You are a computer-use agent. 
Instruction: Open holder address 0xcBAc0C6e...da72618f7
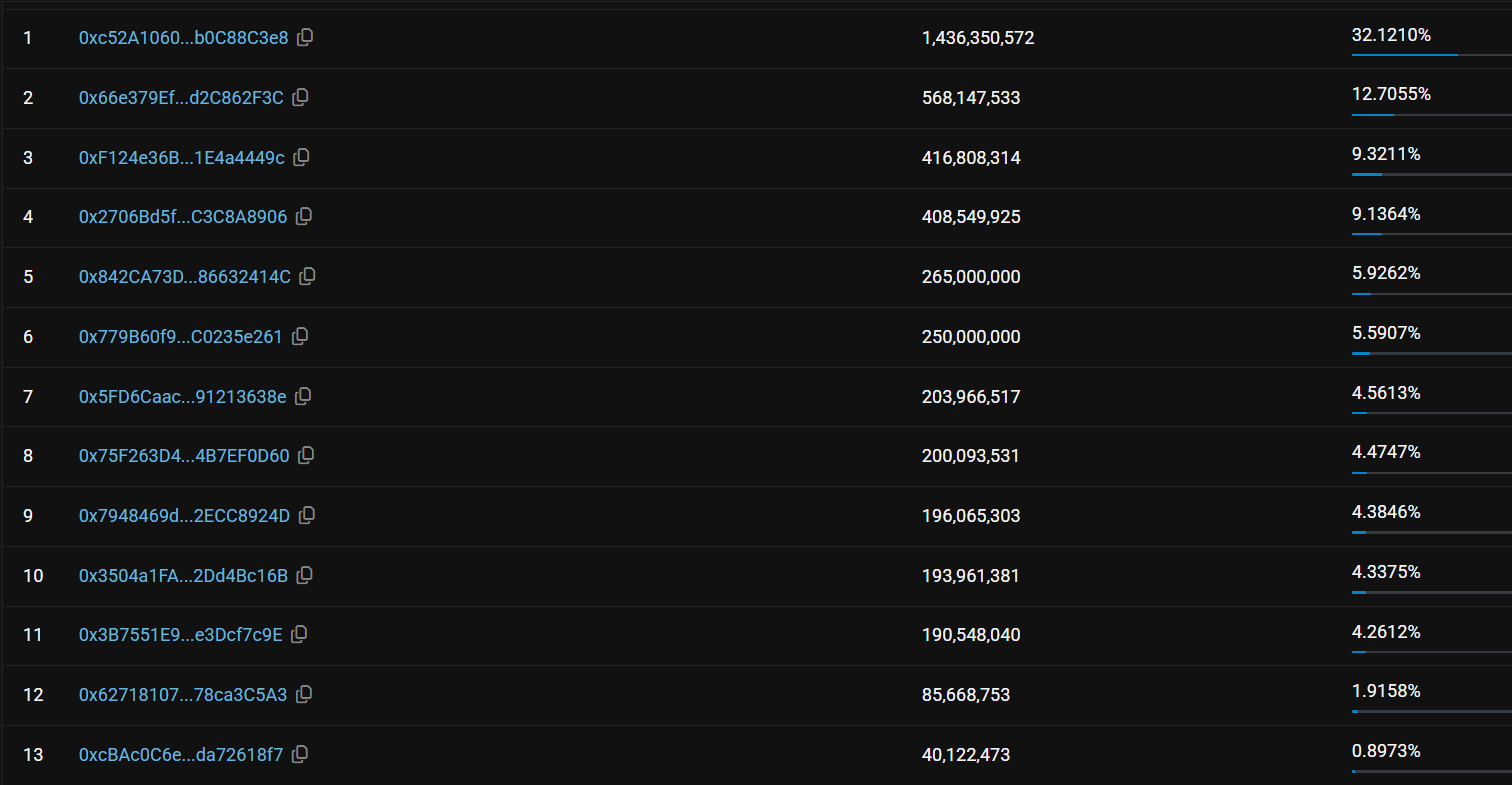[x=181, y=755]
